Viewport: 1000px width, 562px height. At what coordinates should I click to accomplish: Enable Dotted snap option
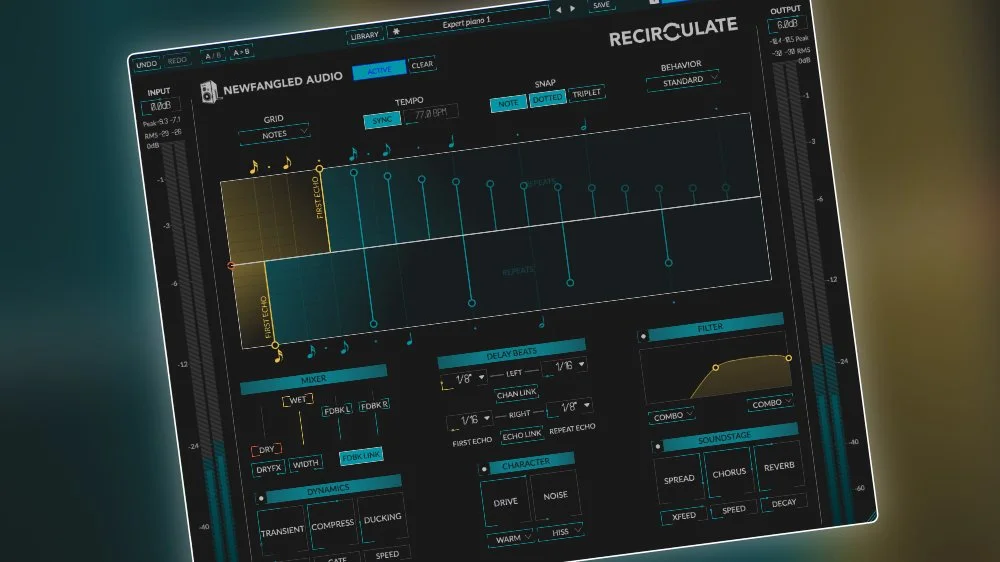point(547,98)
